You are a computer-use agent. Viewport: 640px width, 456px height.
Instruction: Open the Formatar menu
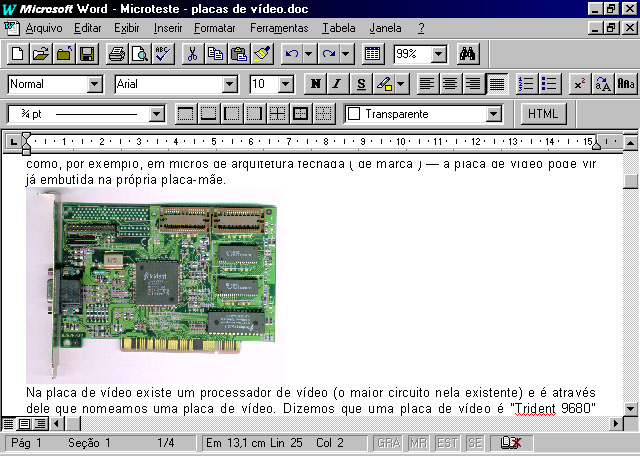tap(215, 28)
